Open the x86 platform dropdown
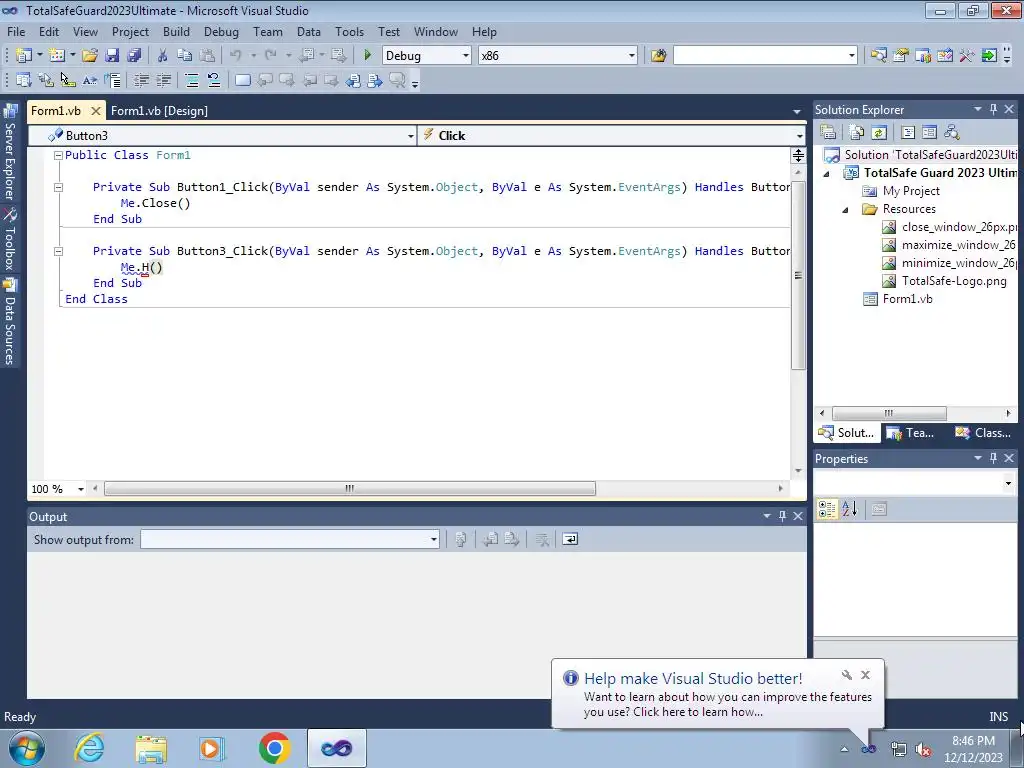This screenshot has width=1024, height=768. (632, 56)
